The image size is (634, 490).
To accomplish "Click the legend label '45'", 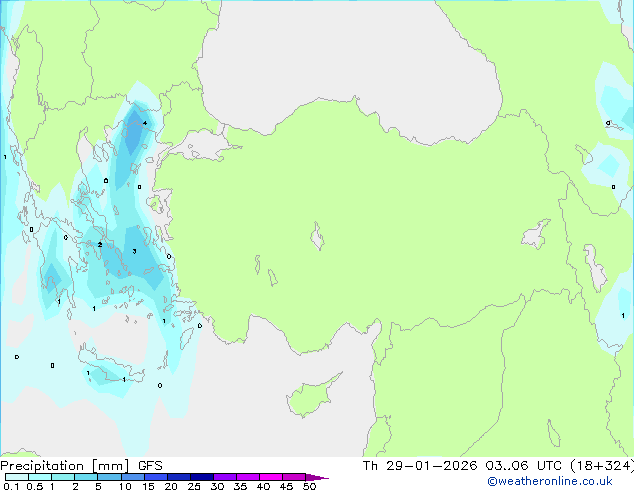I will (x=286, y=486).
